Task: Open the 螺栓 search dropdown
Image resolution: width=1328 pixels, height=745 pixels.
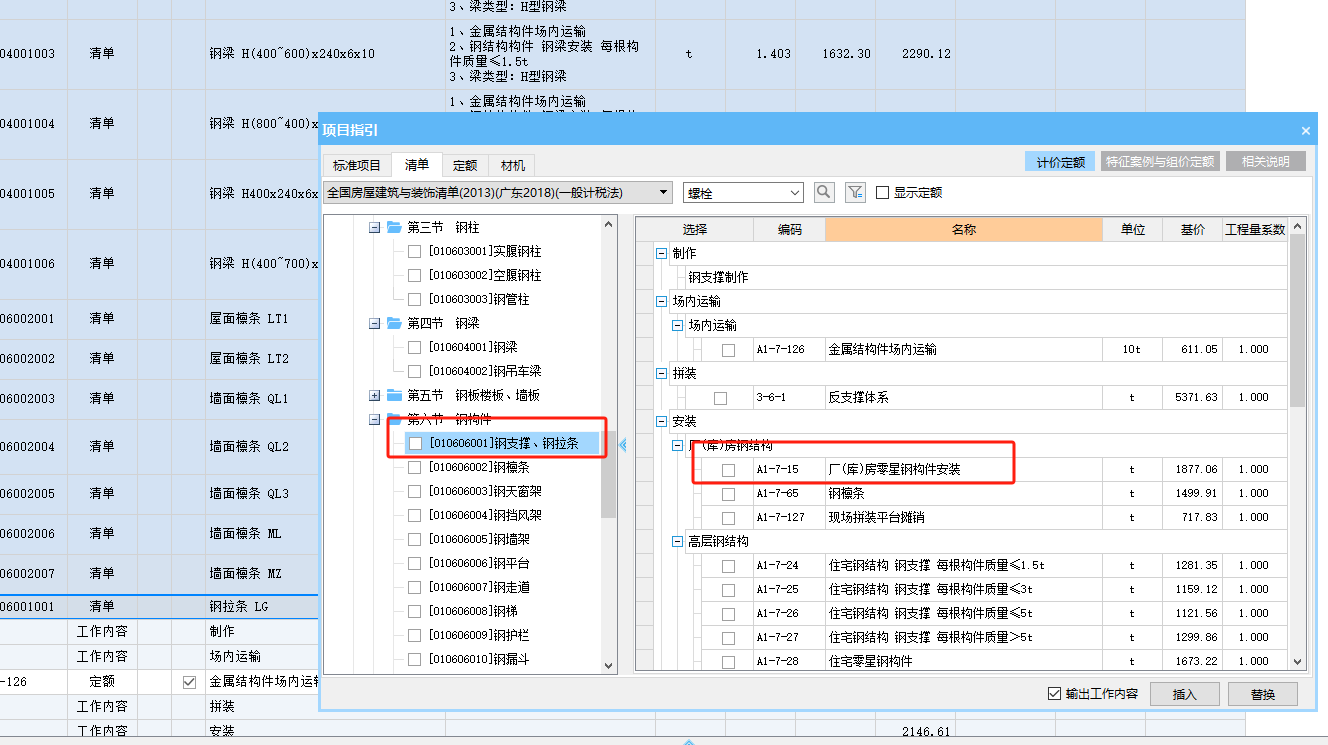Action: click(796, 192)
